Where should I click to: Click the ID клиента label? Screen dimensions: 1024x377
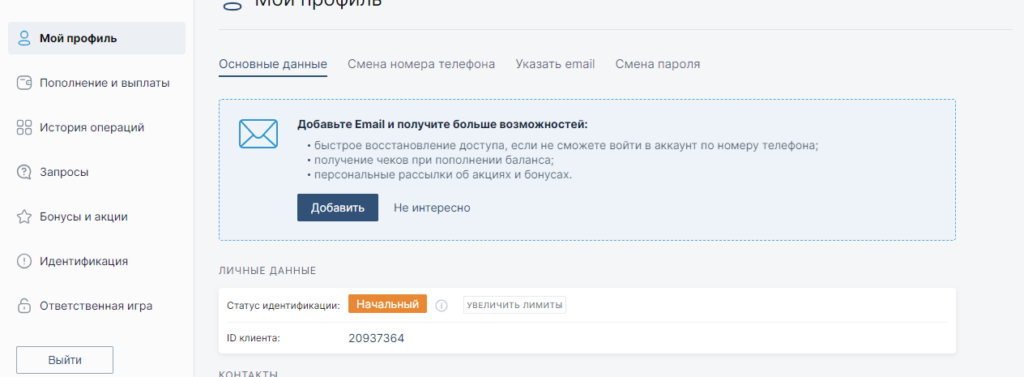point(253,338)
